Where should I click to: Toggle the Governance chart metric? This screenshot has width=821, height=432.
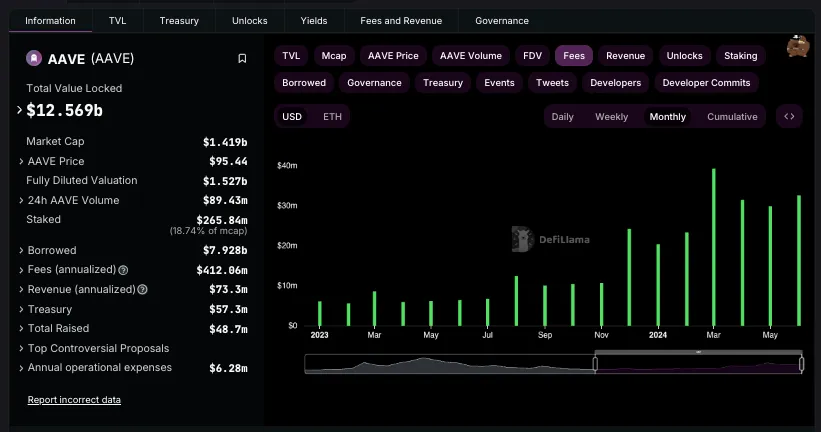pyautogui.click(x=374, y=83)
